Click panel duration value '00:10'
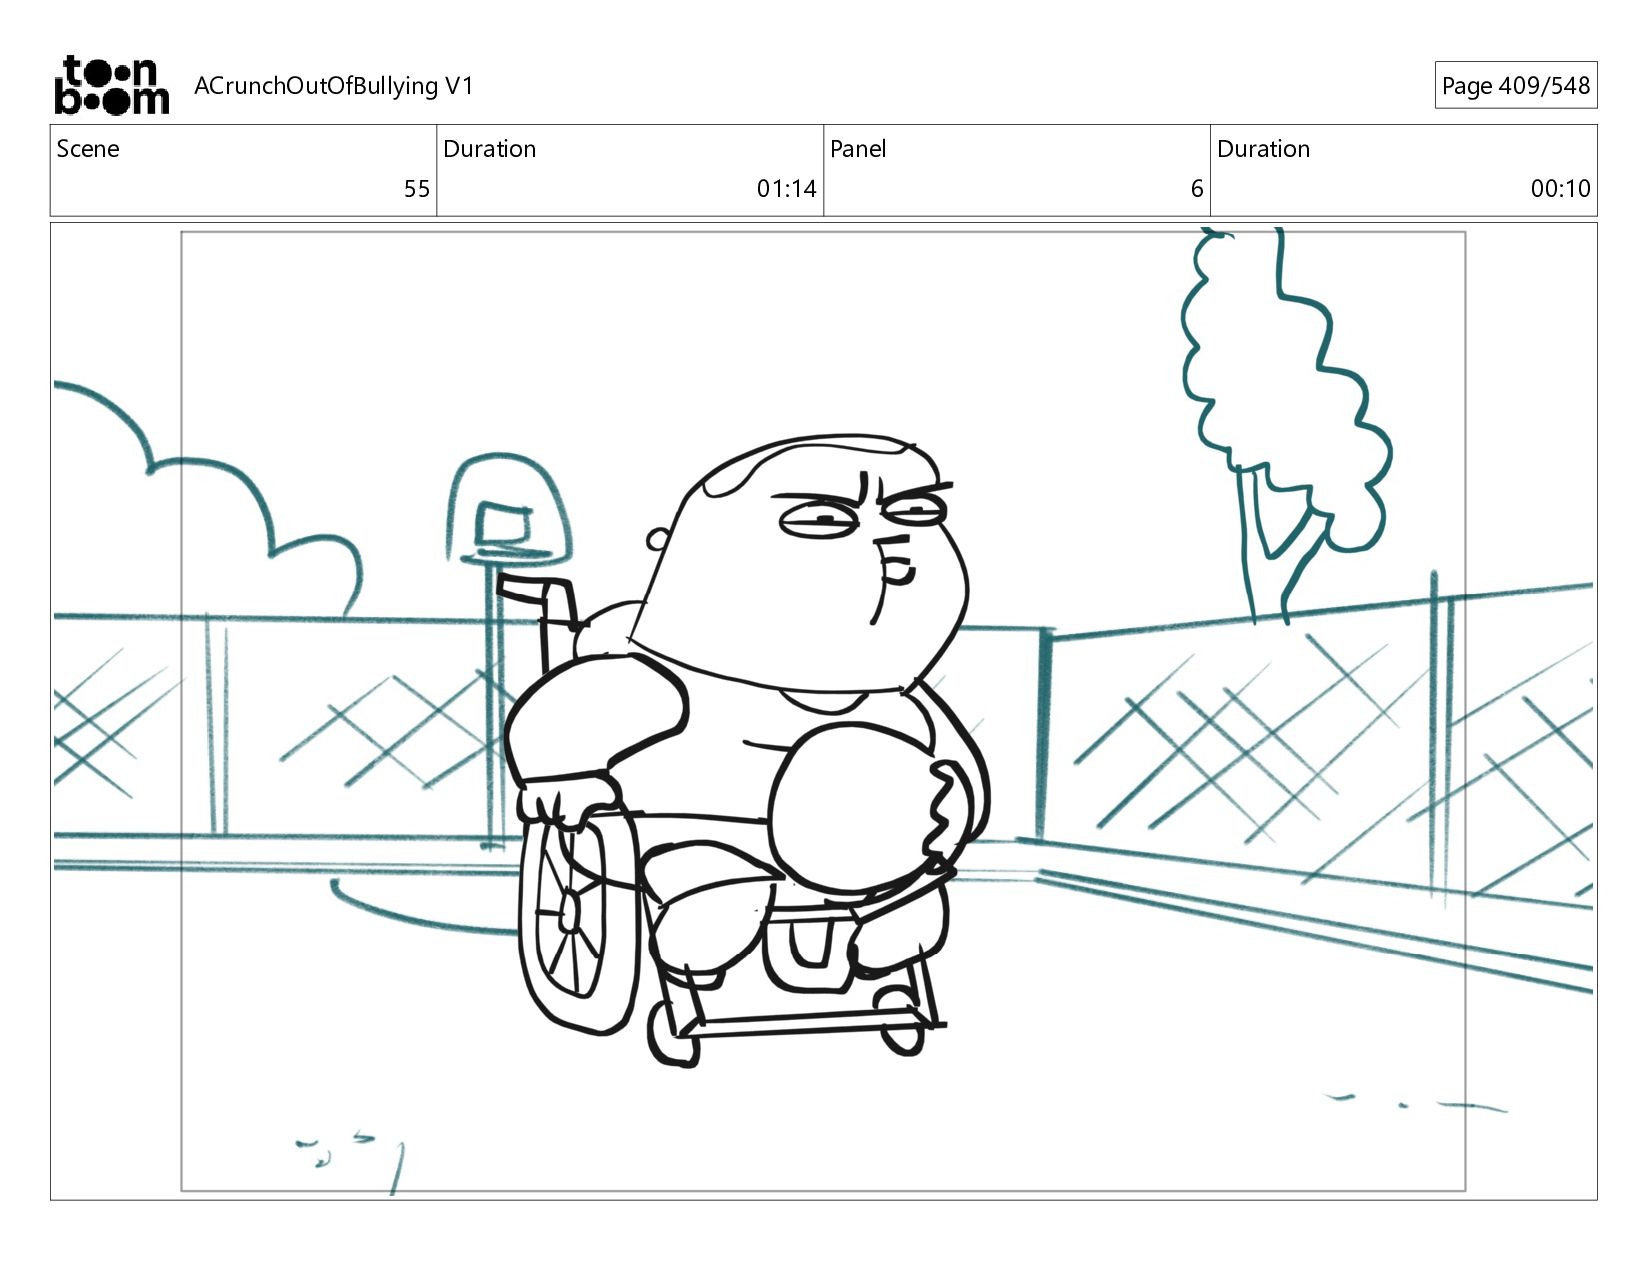The image size is (1650, 1275). pyautogui.click(x=1560, y=189)
